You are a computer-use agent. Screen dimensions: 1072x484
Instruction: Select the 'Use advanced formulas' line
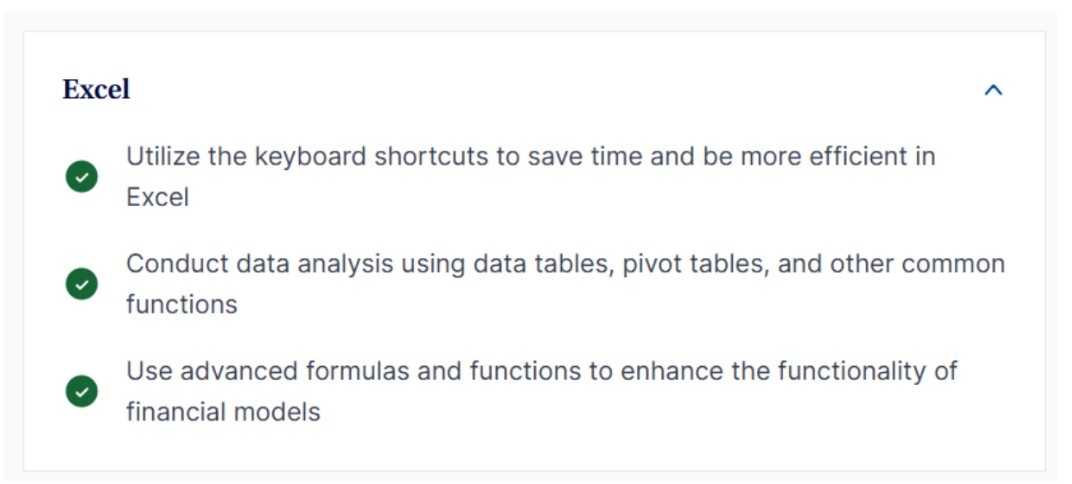[x=541, y=371]
